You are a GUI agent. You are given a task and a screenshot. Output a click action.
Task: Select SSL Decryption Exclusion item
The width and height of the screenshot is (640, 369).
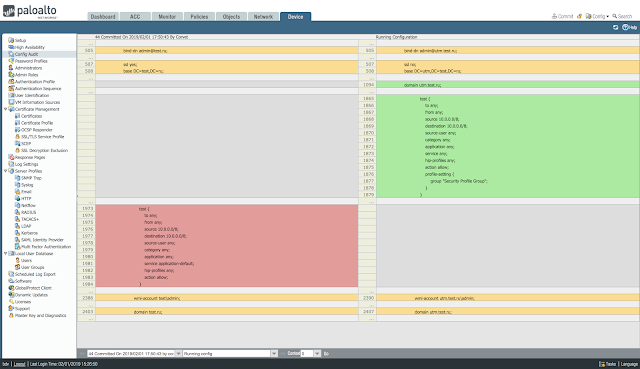pos(44,150)
